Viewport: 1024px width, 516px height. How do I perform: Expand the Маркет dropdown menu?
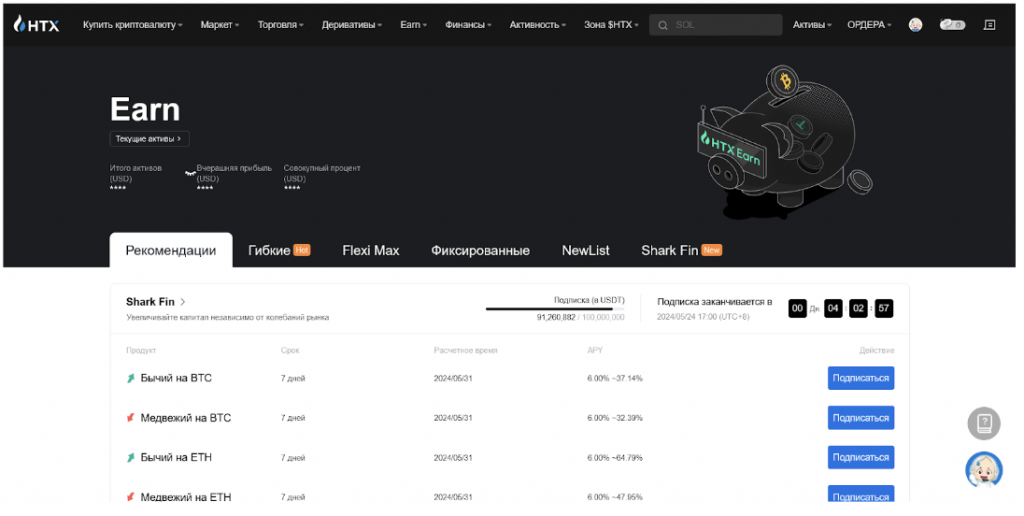220,25
